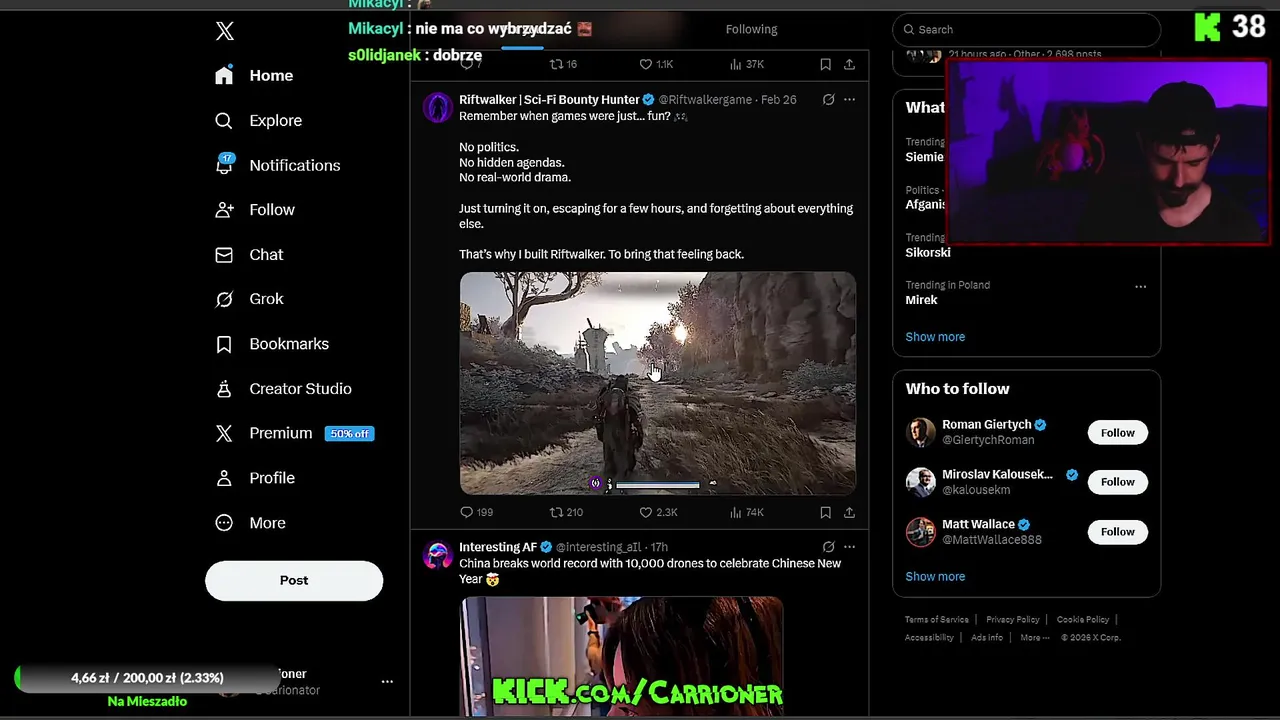Expand the footer More menu

click(x=1035, y=638)
